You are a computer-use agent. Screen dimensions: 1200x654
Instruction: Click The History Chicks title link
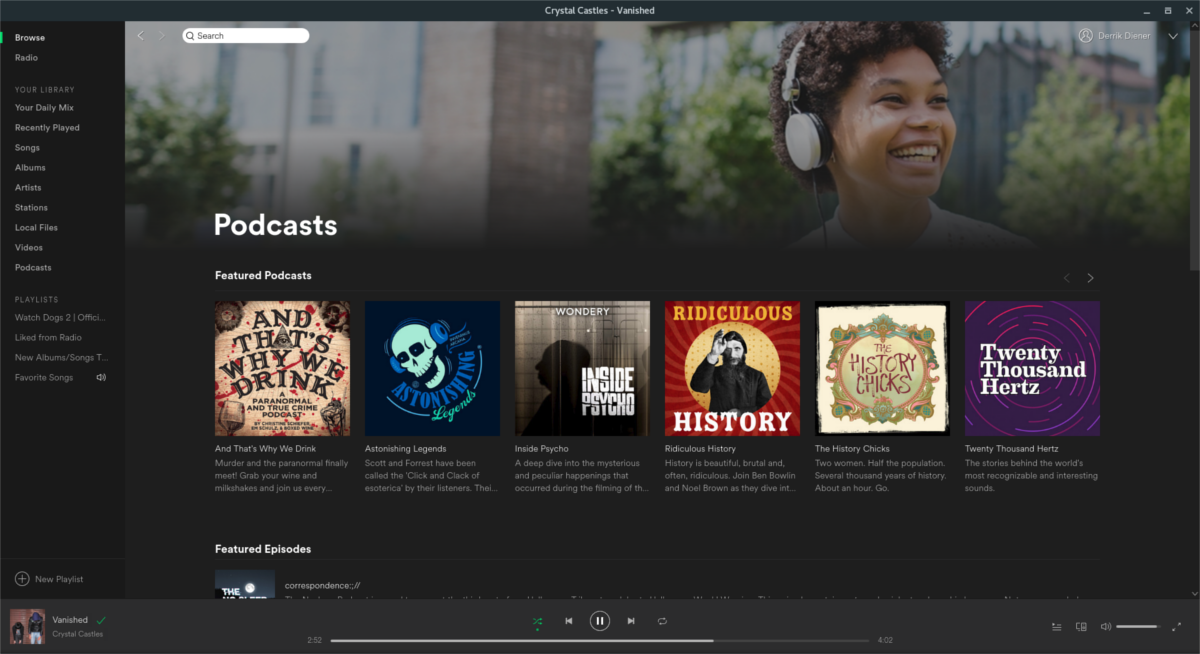pyautogui.click(x=852, y=449)
